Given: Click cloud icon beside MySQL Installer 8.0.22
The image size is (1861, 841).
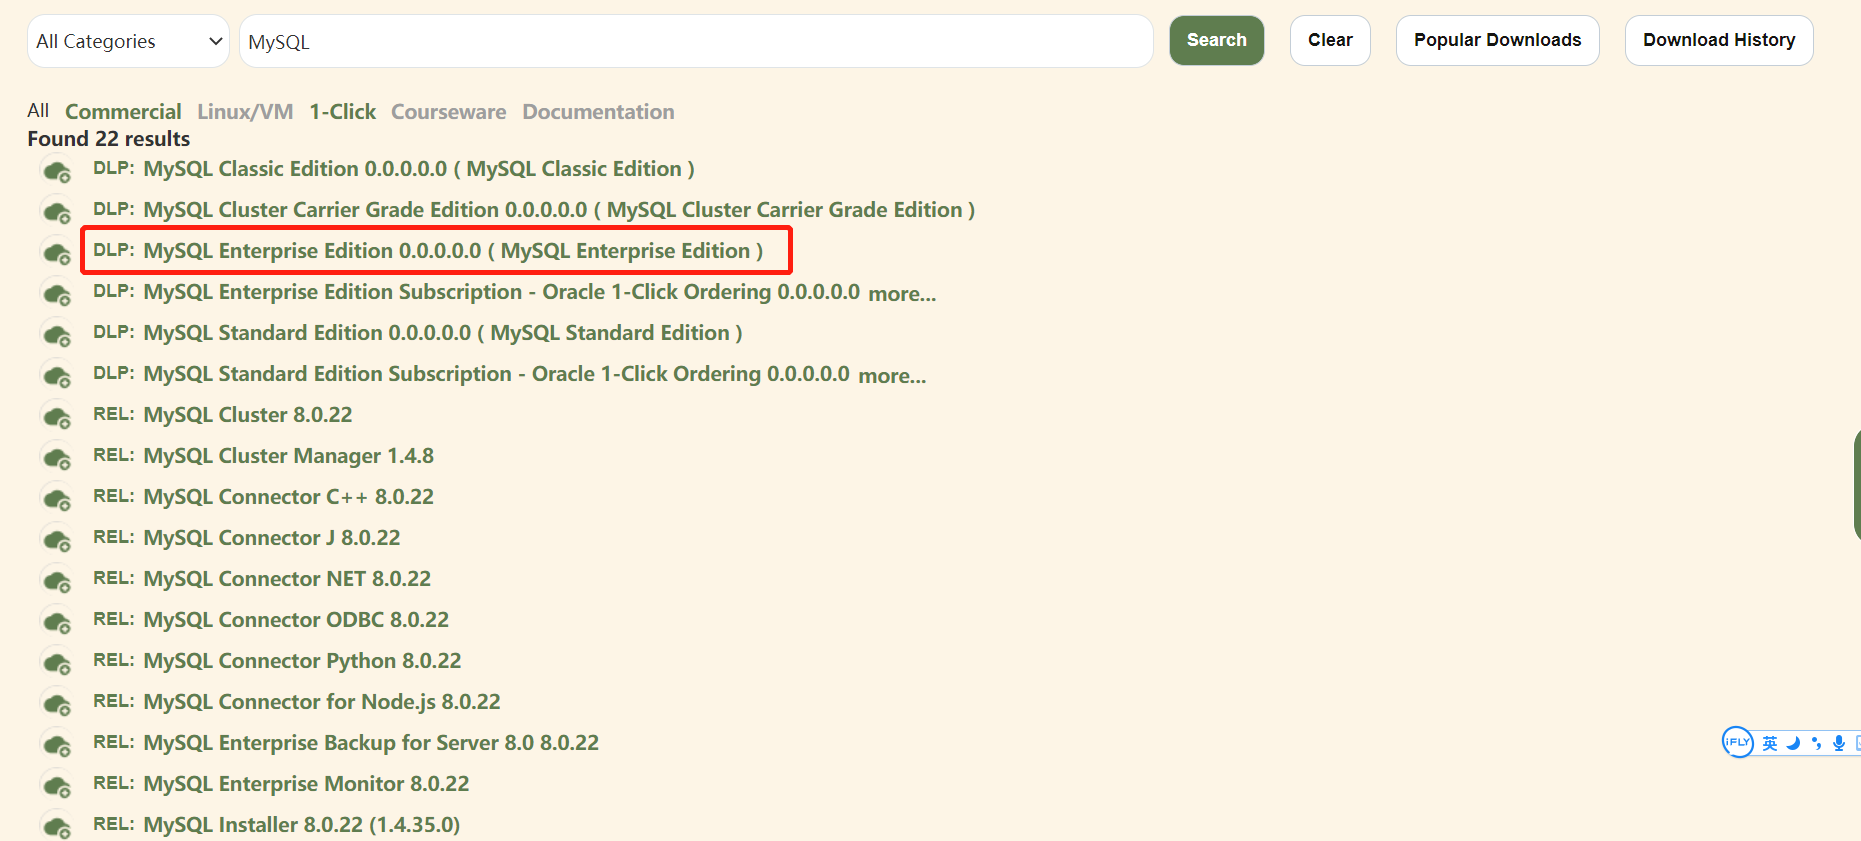Looking at the screenshot, I should click(57, 826).
